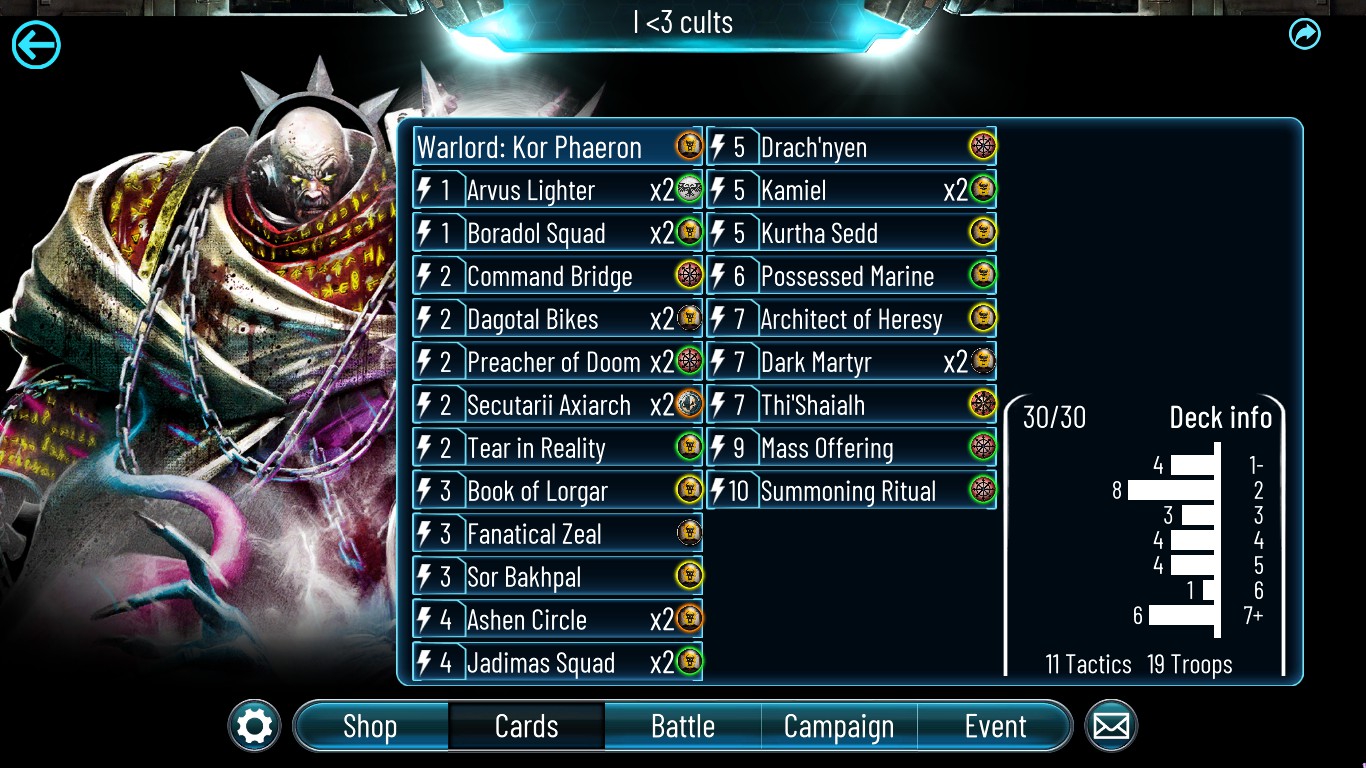The width and height of the screenshot is (1366, 768).
Task: Open settings via the gear icon
Action: coord(254,726)
